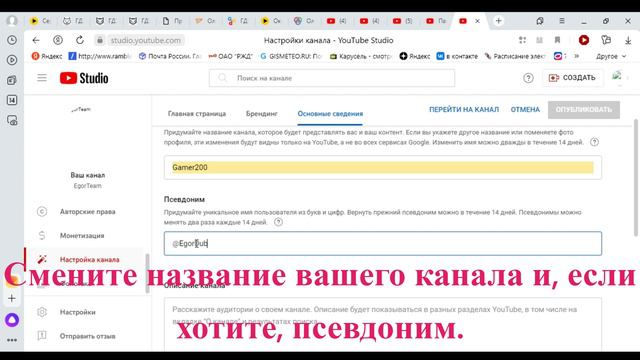The height and width of the screenshot is (360, 640).
Task: Click the channel description text area
Action: click(382, 325)
